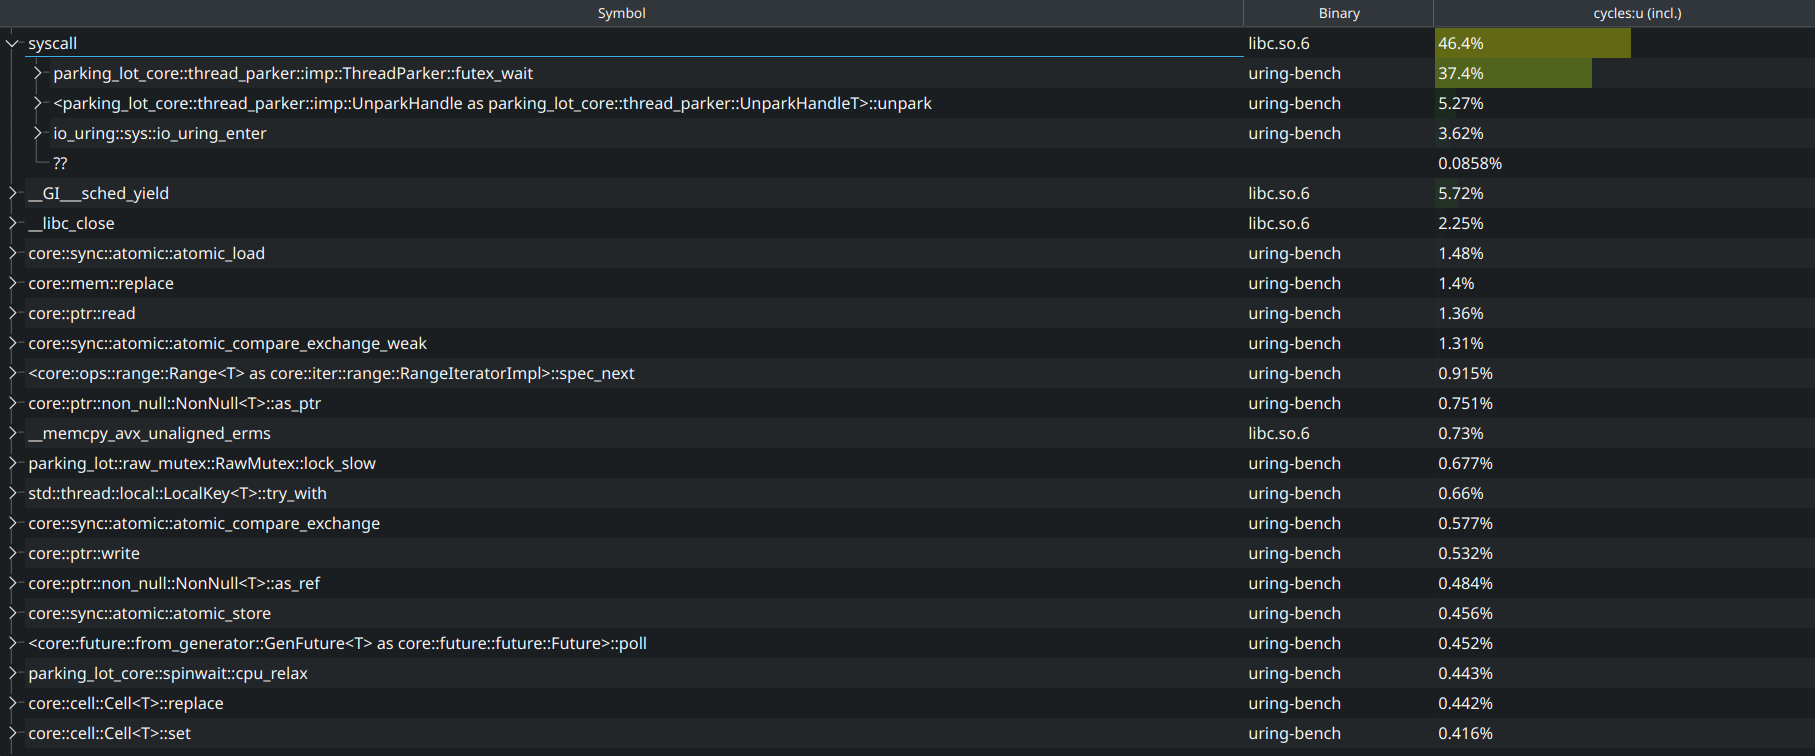
Task: Click the 2.25% cycles value
Action: click(x=1461, y=223)
